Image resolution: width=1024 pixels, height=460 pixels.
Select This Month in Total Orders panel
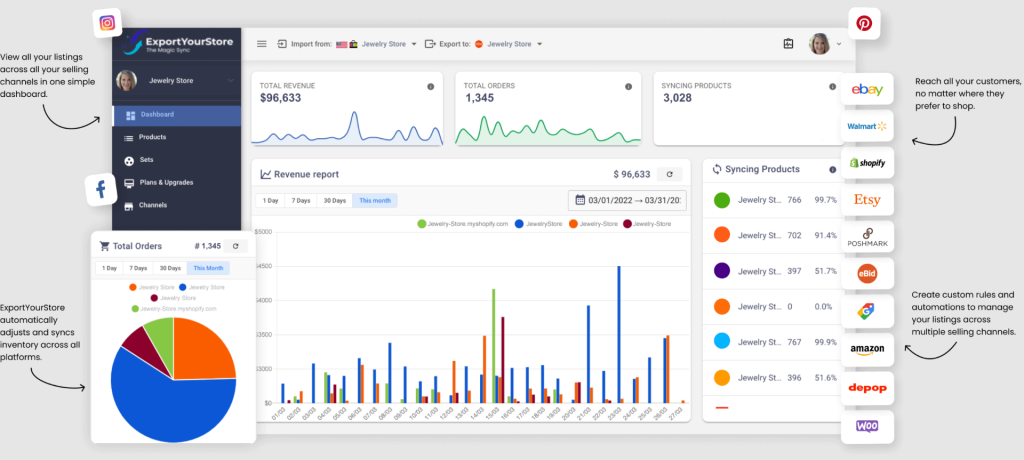point(208,268)
